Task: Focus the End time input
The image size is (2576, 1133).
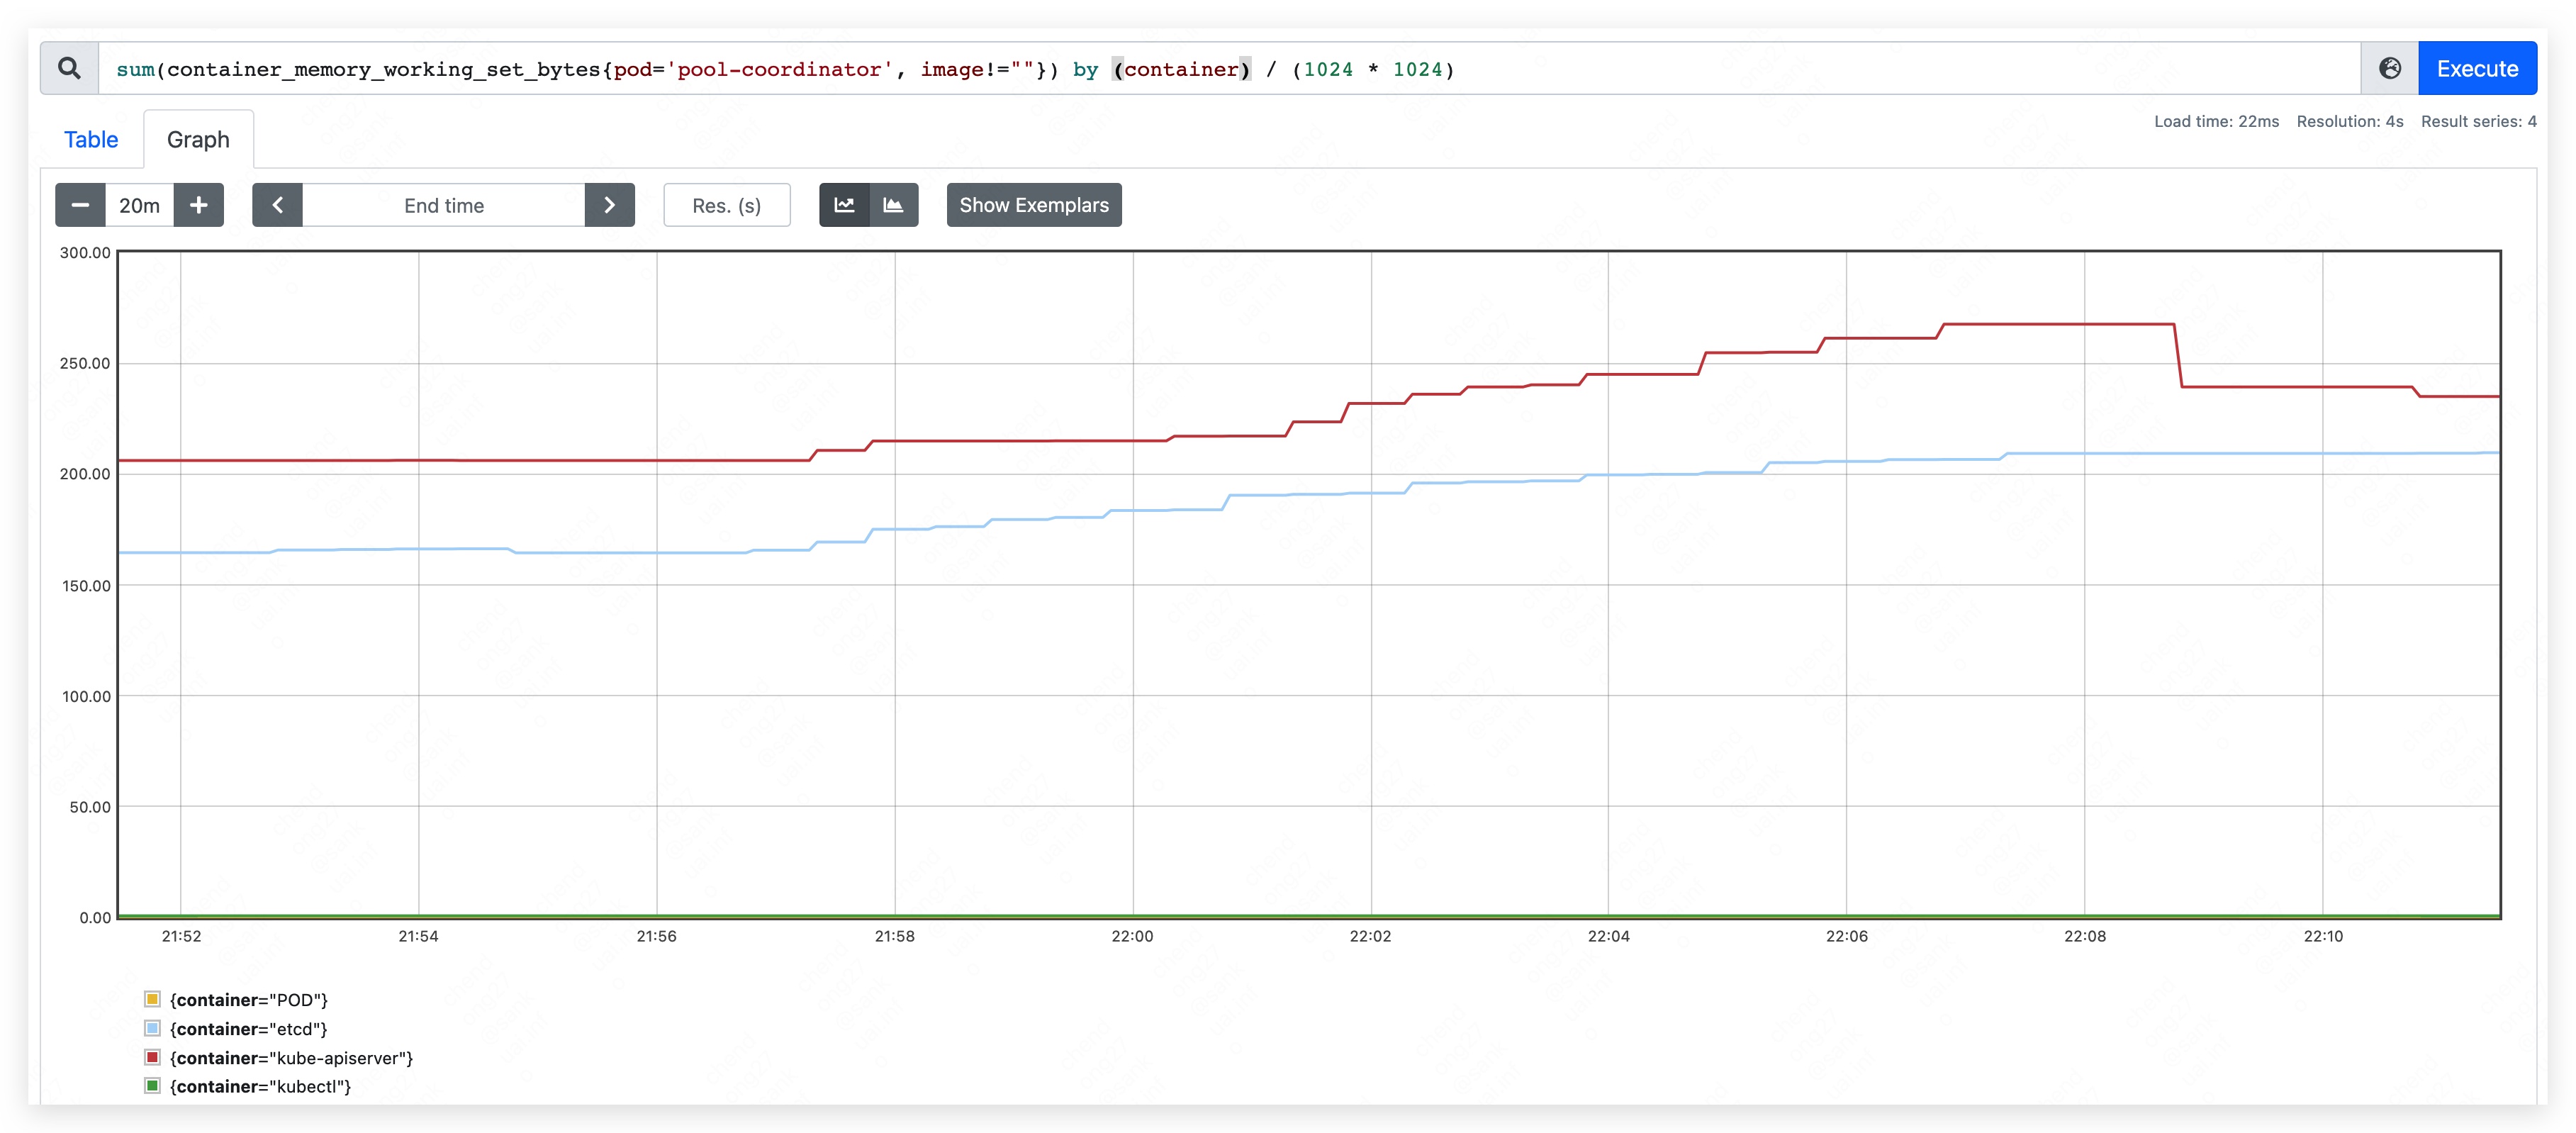Action: click(444, 205)
